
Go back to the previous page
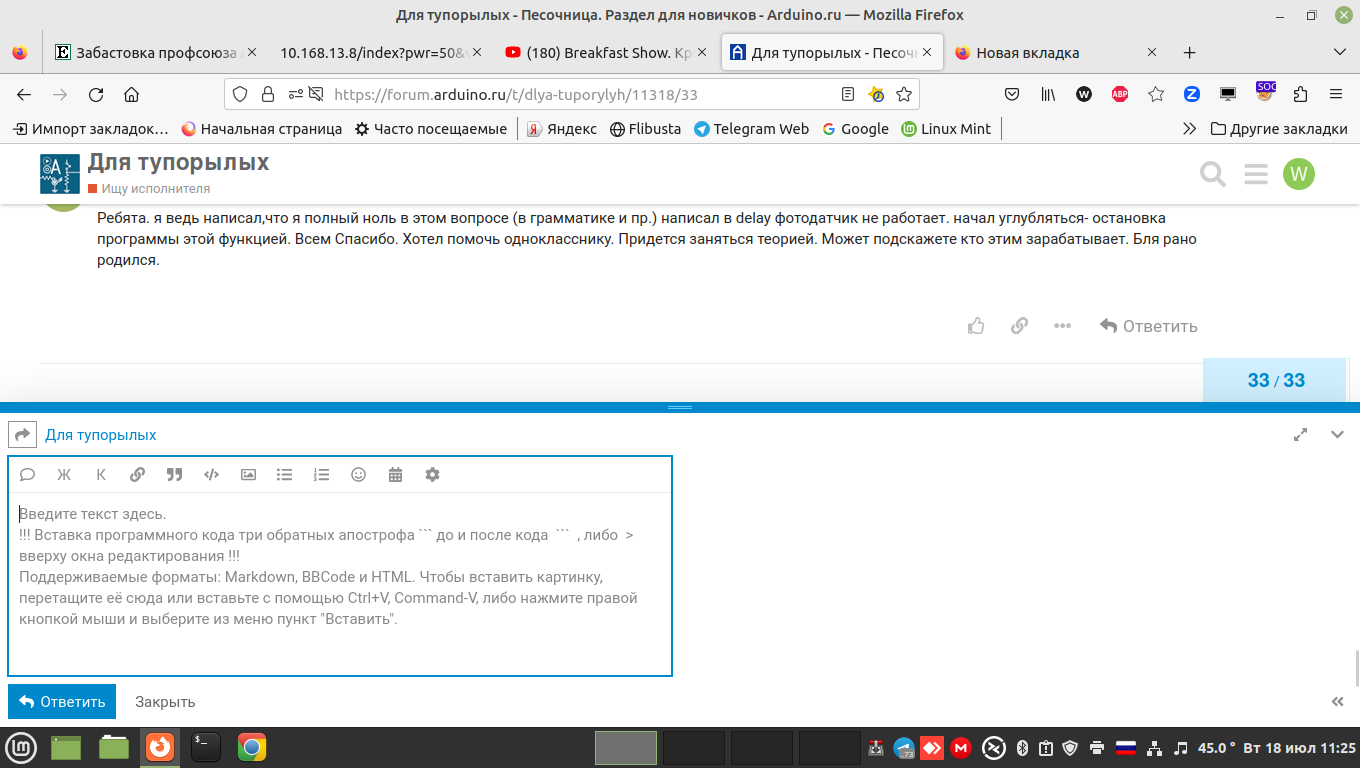(24, 94)
